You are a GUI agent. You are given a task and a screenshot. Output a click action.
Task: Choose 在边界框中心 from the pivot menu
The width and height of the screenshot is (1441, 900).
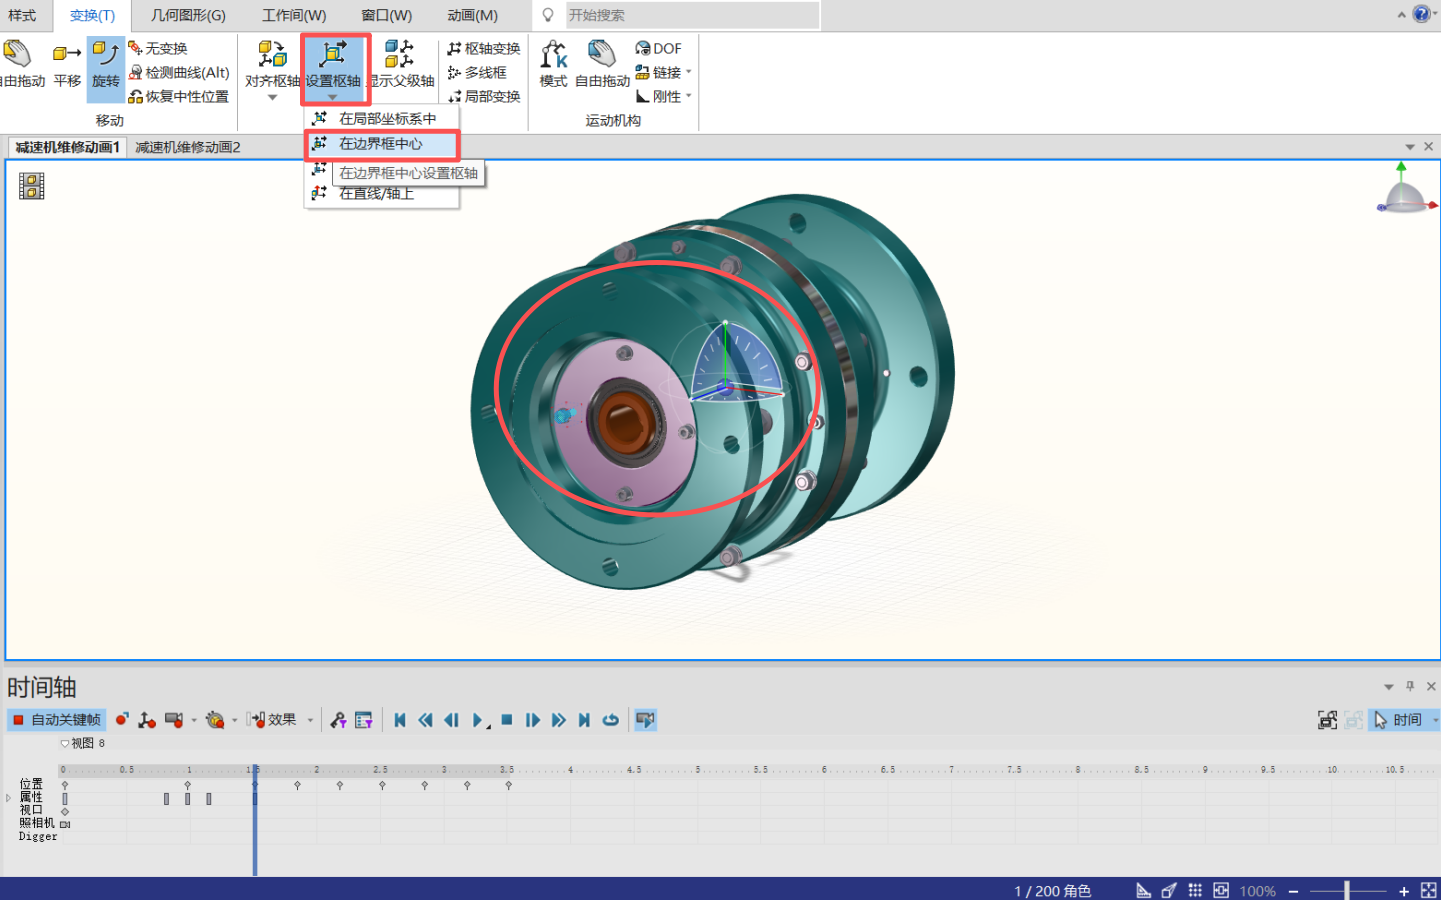(x=381, y=144)
